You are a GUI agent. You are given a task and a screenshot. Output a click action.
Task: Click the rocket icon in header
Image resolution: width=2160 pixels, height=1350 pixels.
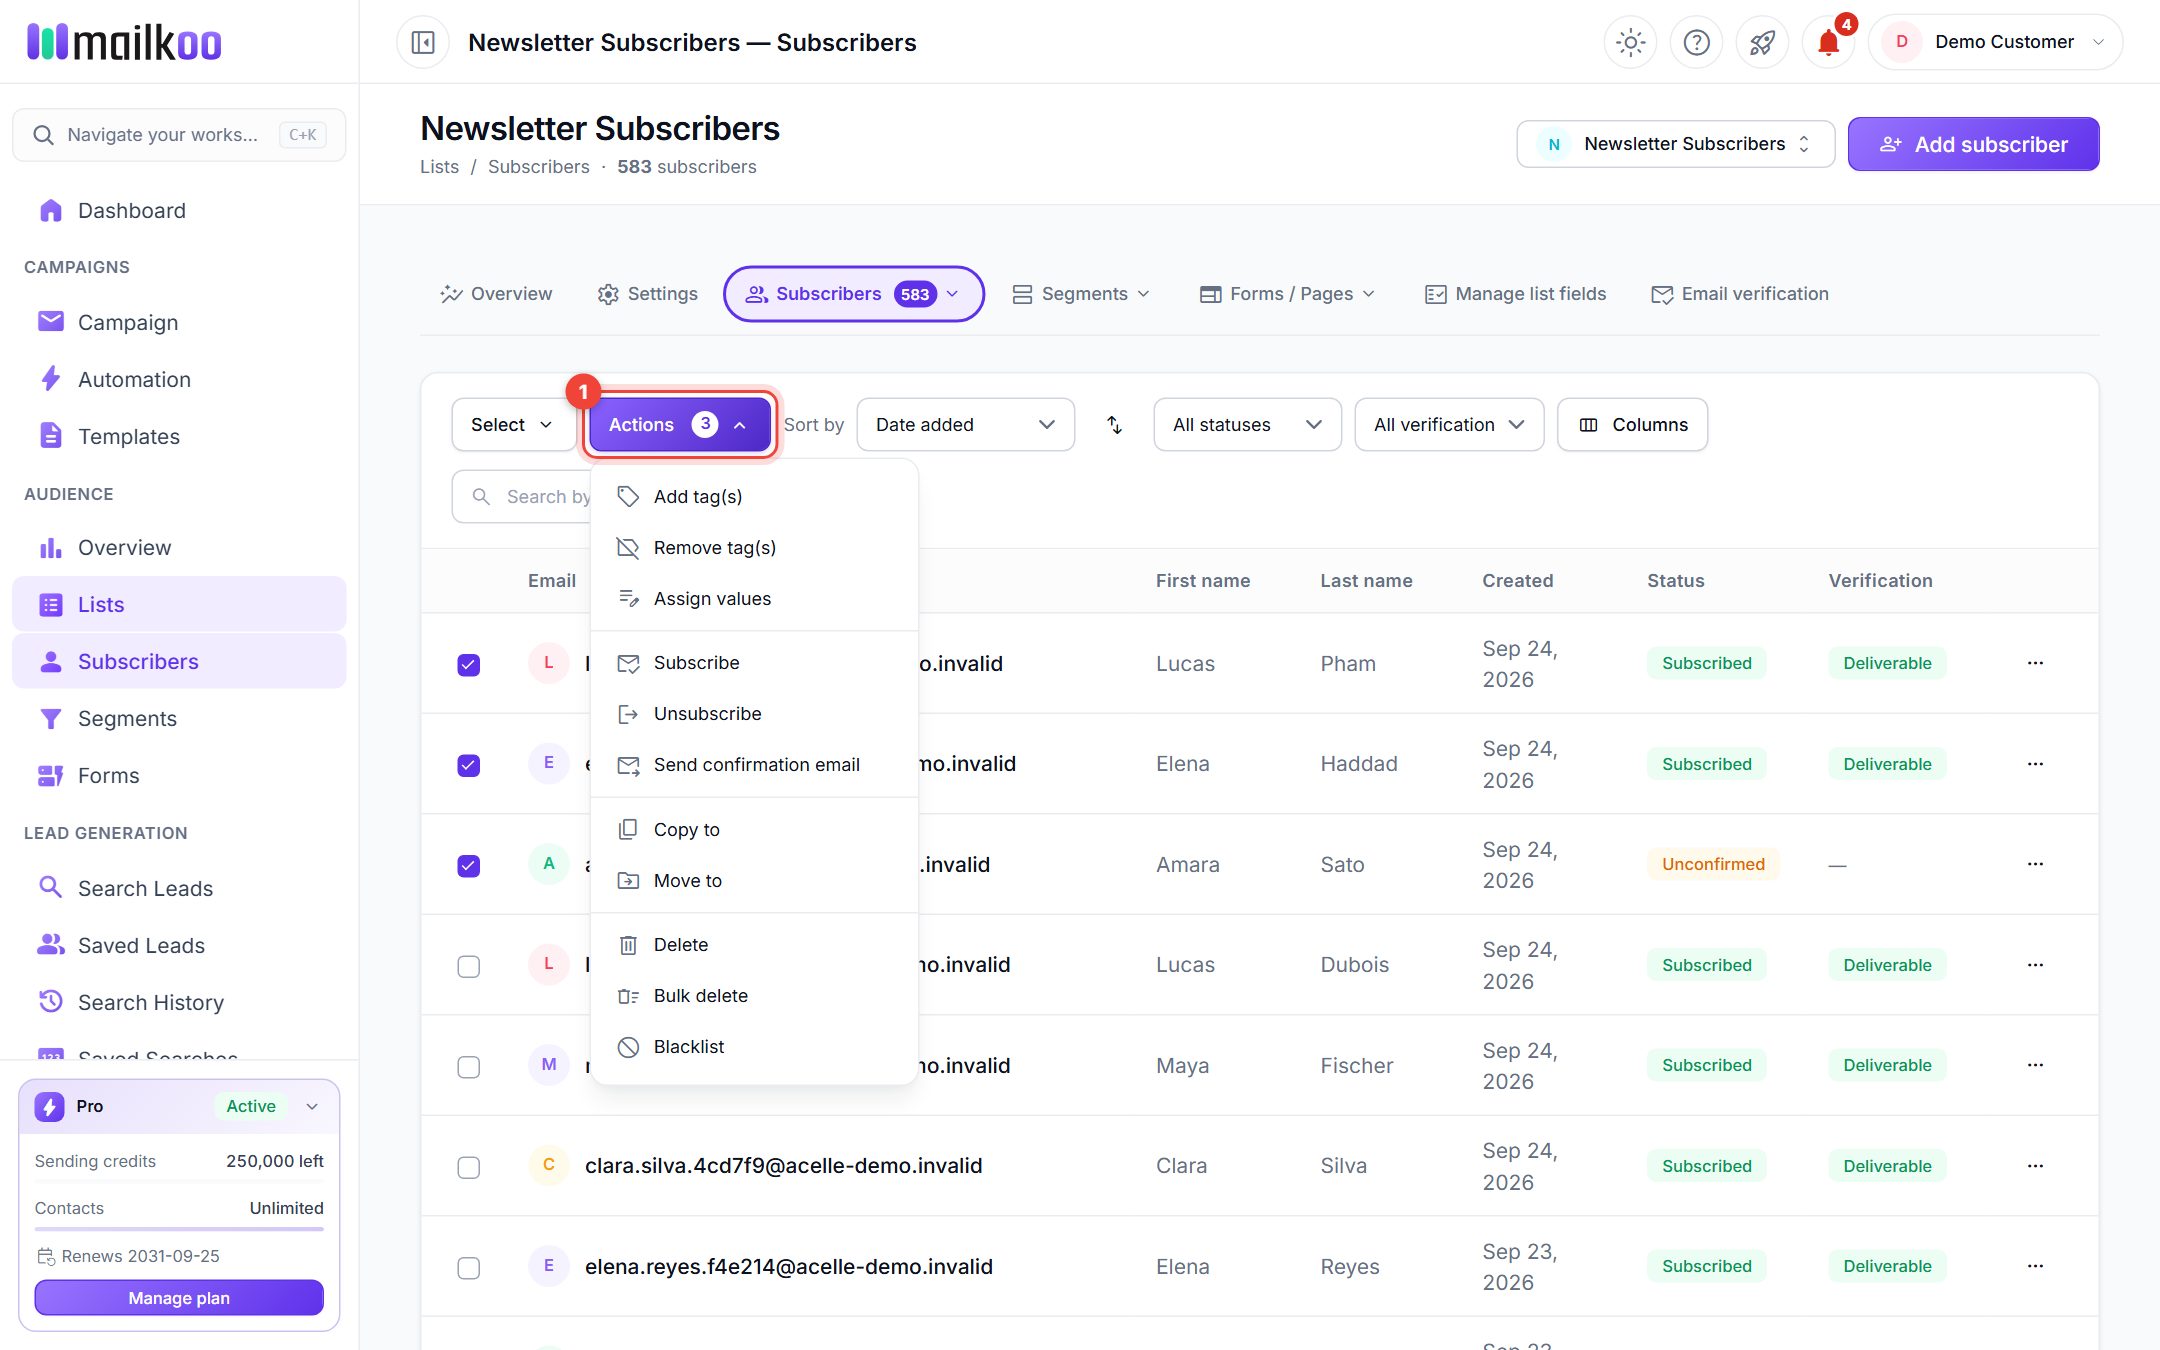click(1762, 42)
